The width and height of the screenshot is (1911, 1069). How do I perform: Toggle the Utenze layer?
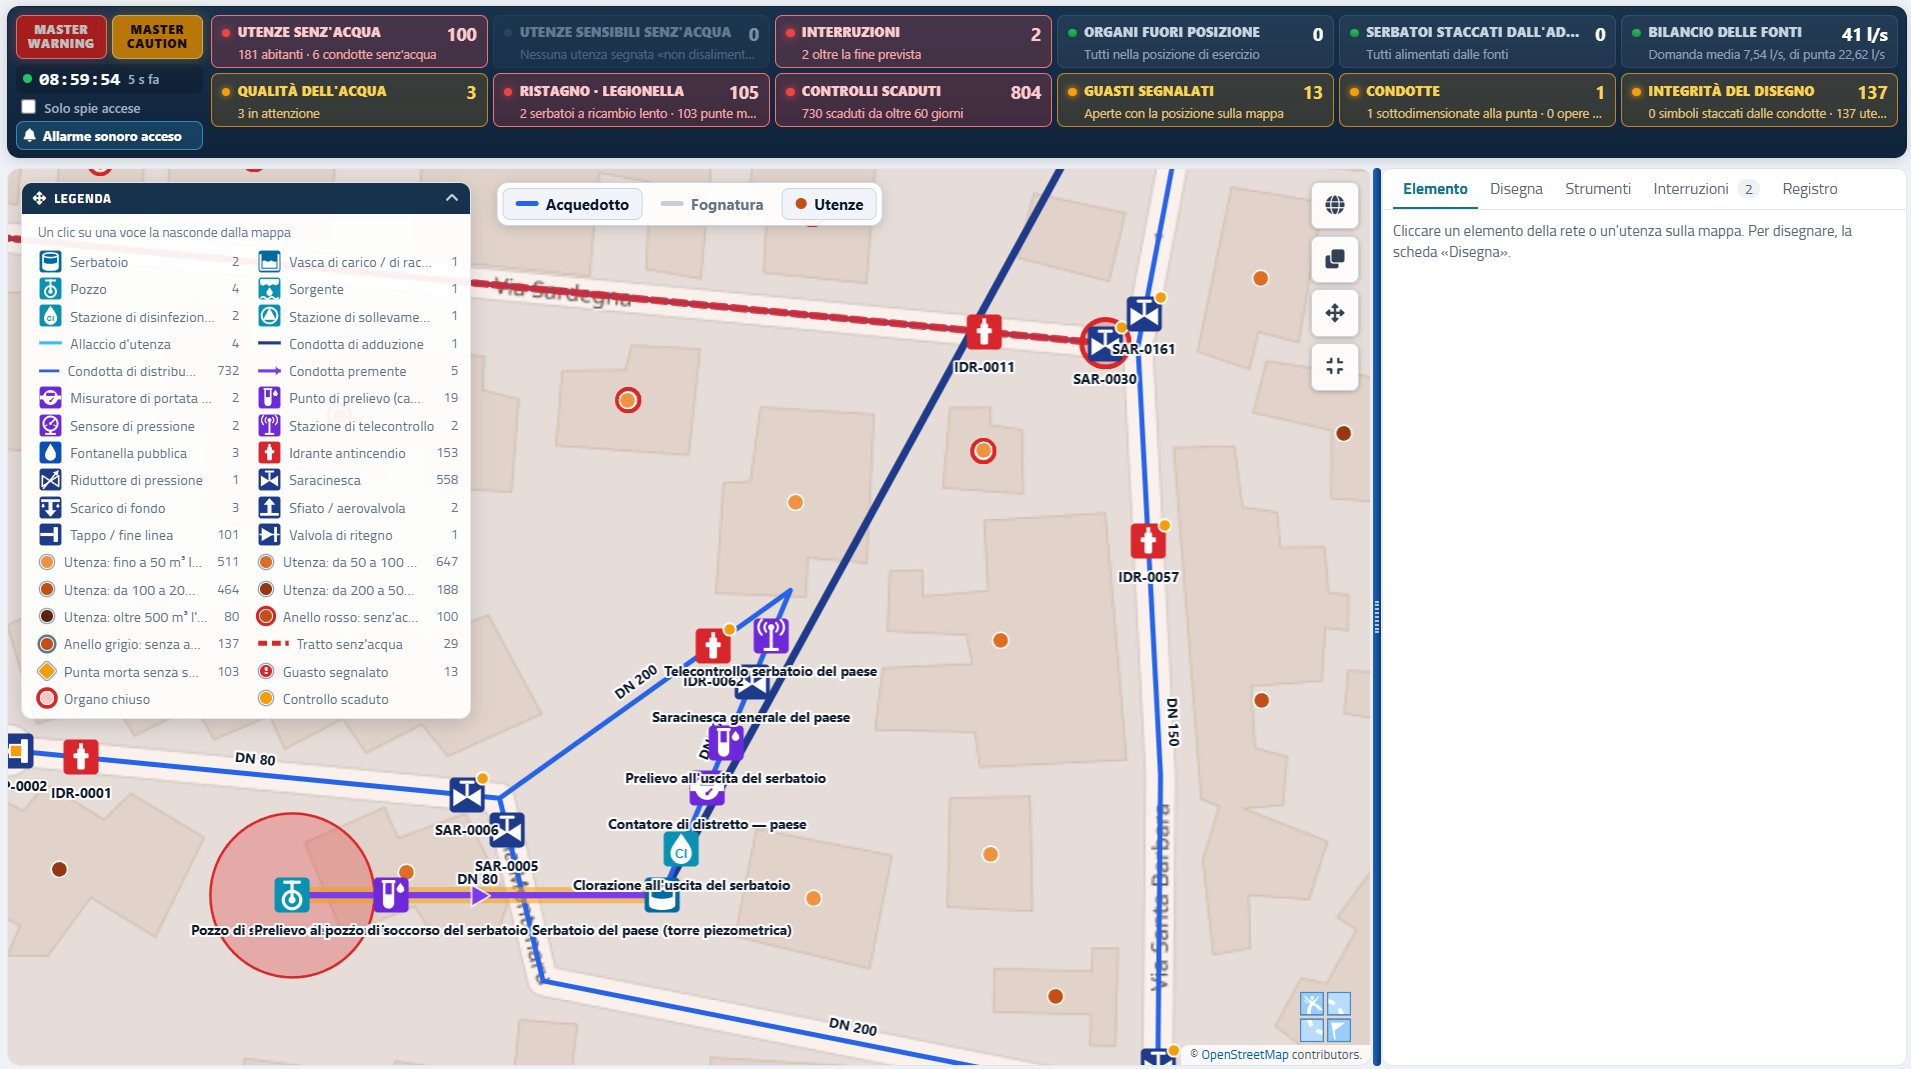point(829,205)
